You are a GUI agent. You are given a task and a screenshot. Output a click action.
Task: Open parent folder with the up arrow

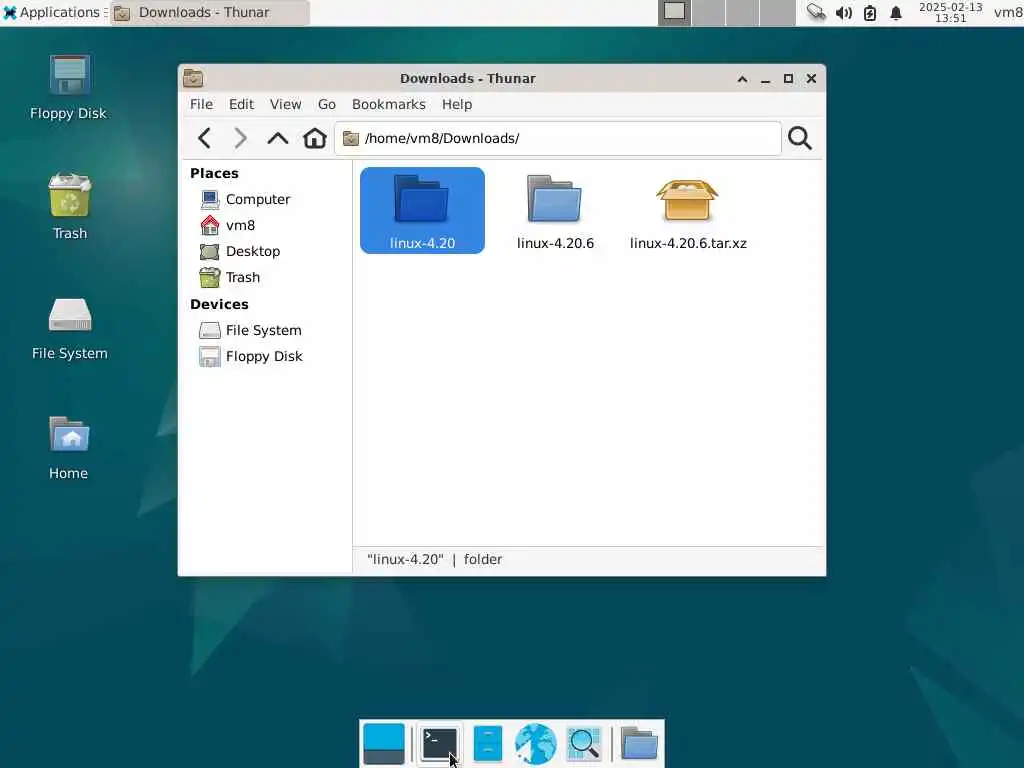[x=278, y=138]
